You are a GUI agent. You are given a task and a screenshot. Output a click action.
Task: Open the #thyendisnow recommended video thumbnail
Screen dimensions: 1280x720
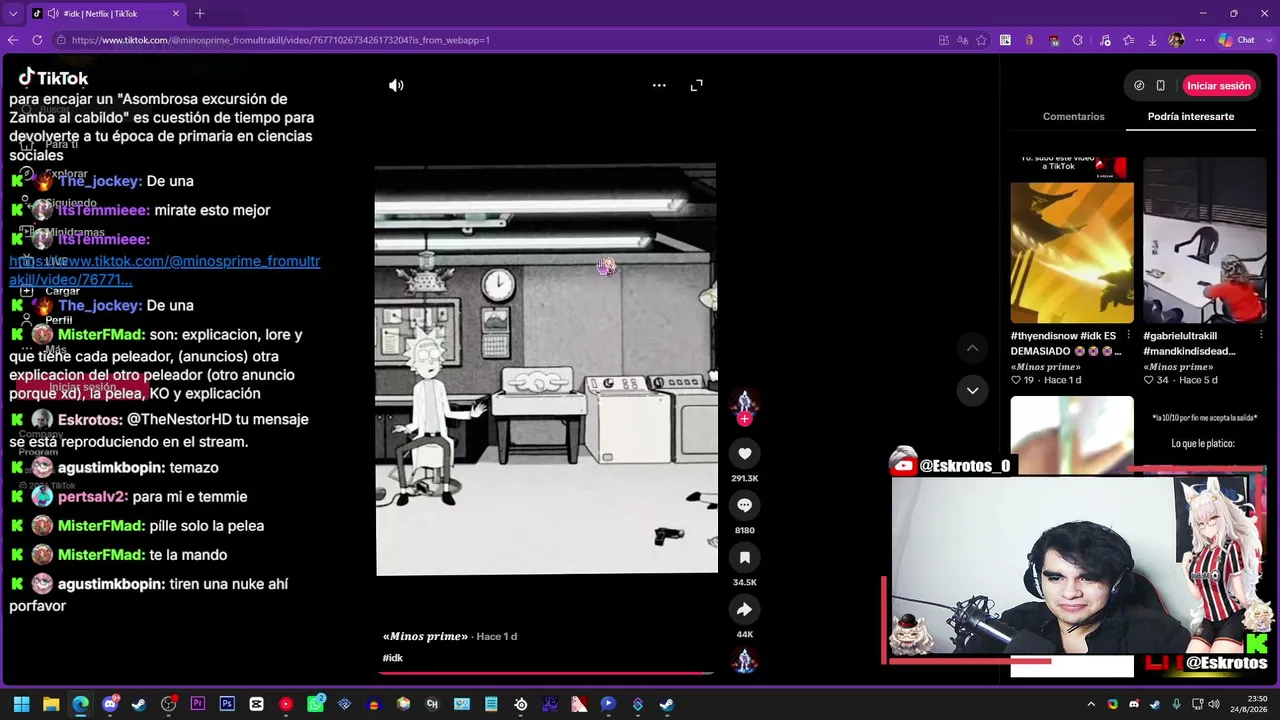click(x=1072, y=240)
